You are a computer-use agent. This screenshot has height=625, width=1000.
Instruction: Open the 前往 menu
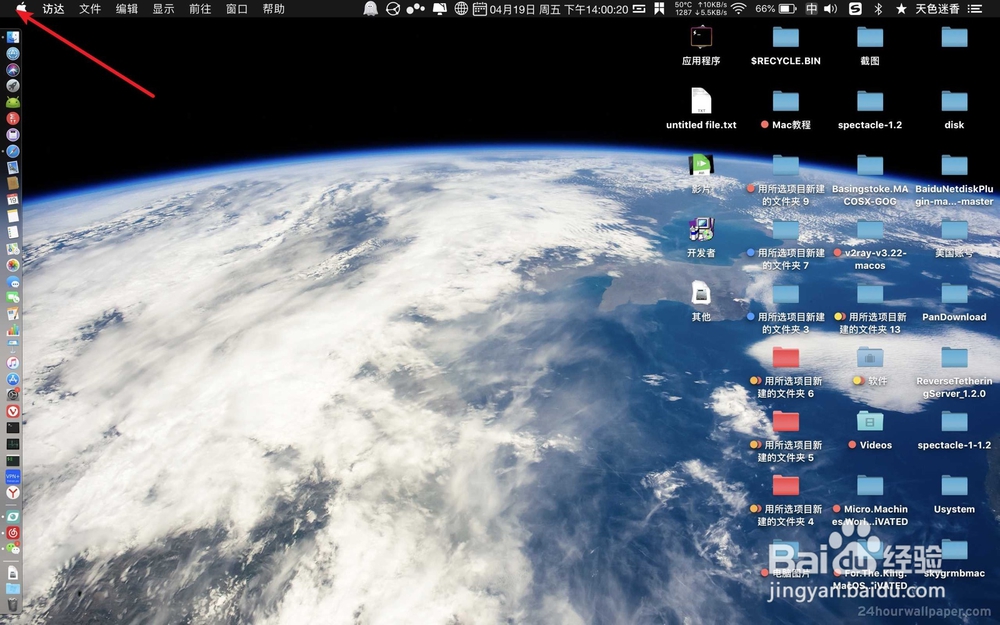pos(200,9)
